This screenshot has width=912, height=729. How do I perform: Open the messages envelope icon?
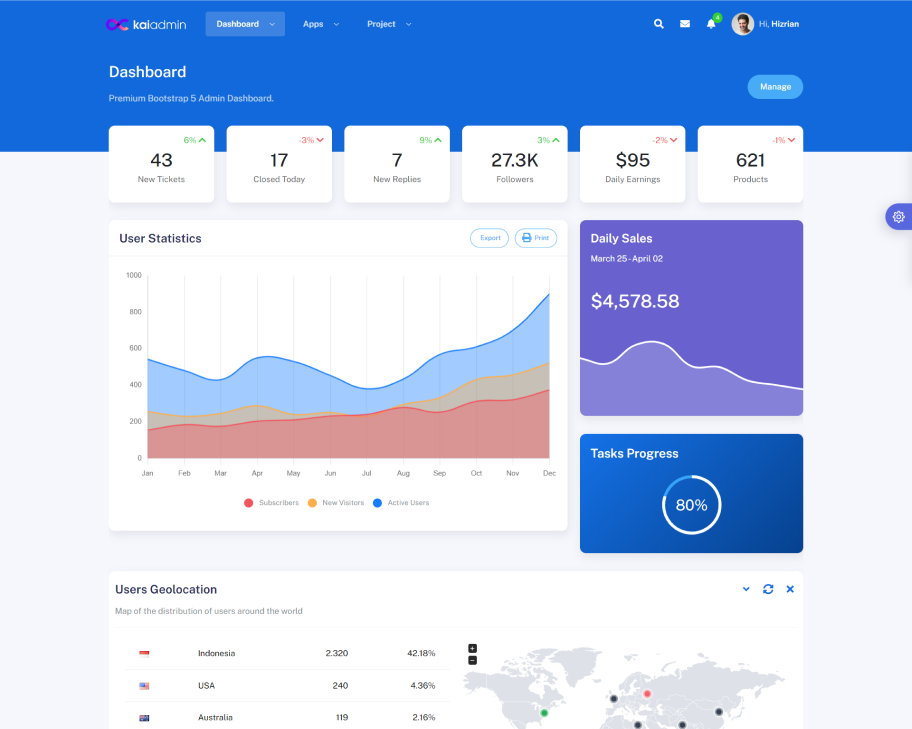[685, 24]
